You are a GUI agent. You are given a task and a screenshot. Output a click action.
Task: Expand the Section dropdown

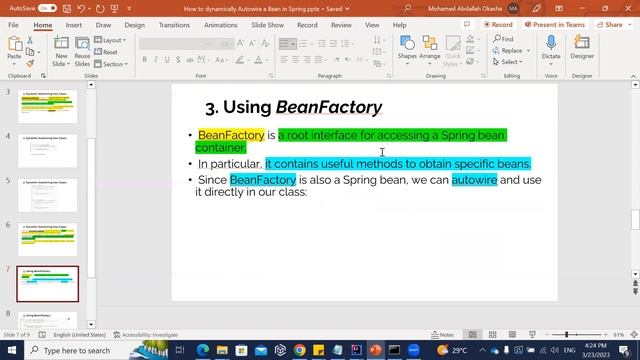pos(111,64)
